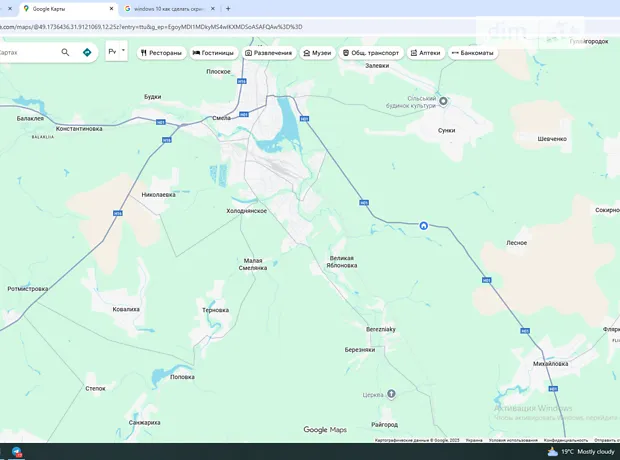Open the Рестораны category chip

(161, 52)
